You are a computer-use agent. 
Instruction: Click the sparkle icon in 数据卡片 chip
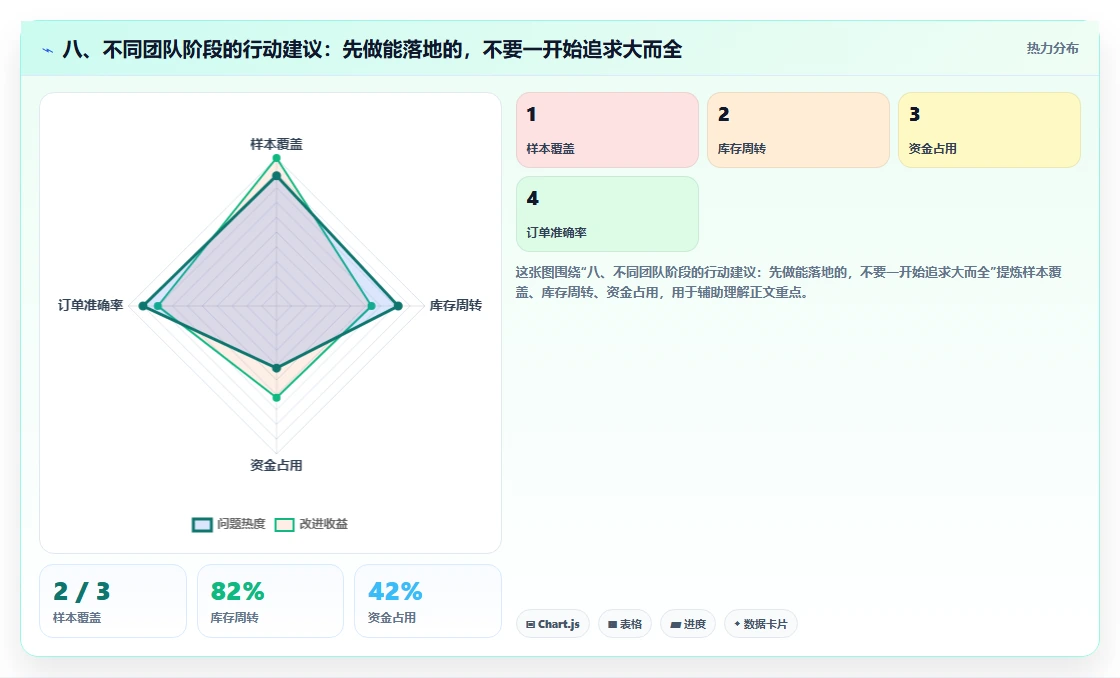737,624
